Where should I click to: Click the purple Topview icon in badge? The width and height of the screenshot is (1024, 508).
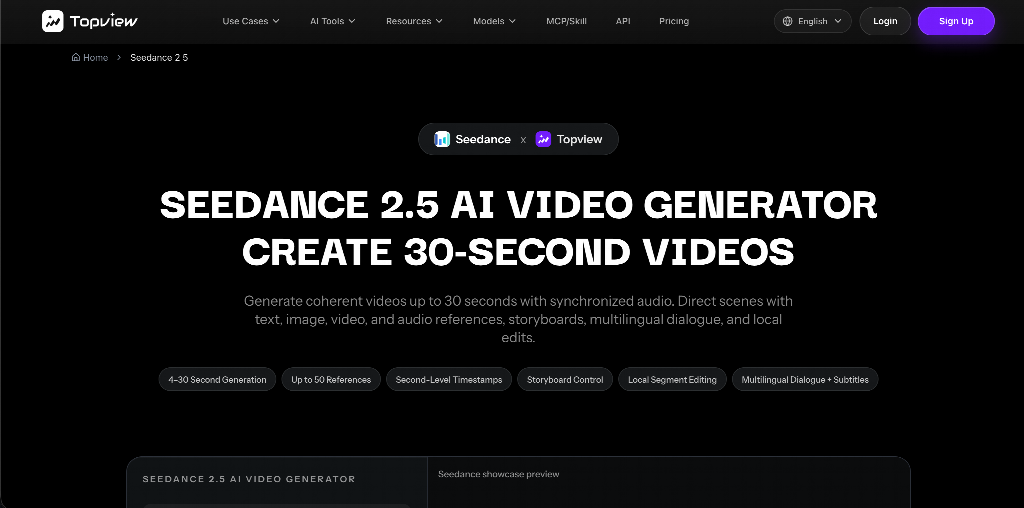[543, 139]
